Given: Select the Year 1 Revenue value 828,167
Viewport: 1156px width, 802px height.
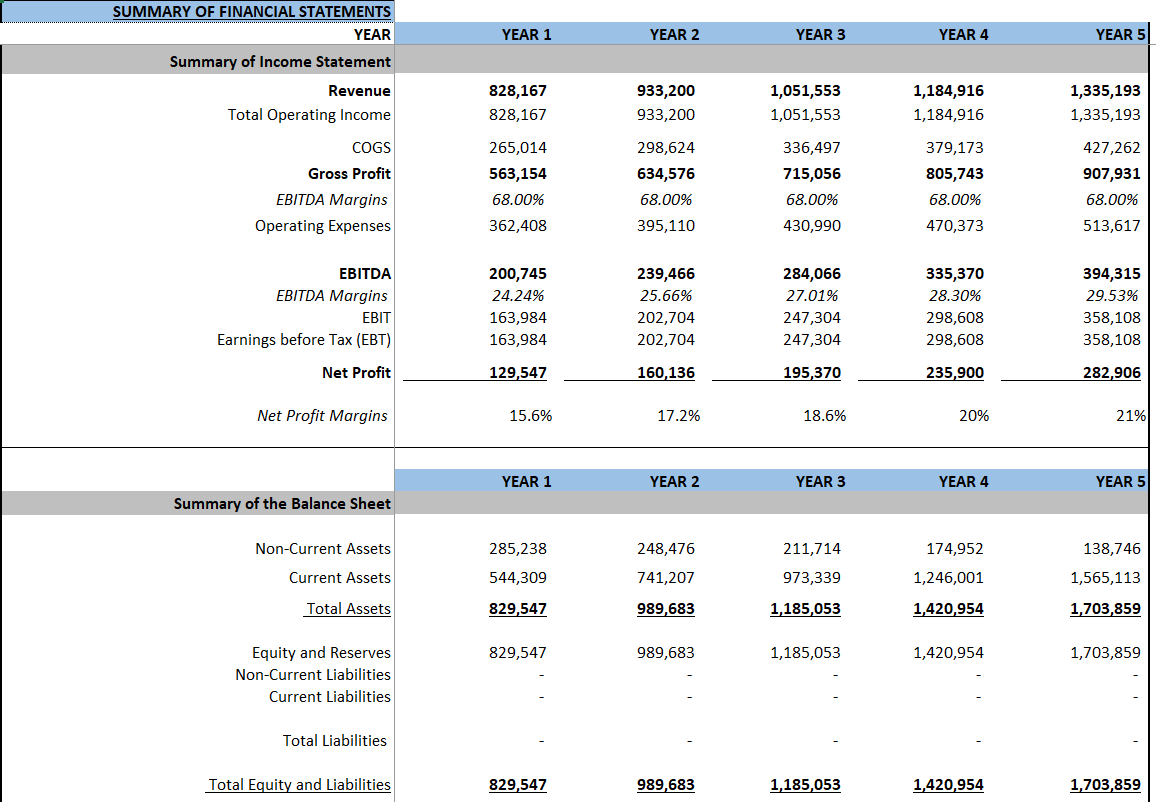Looking at the screenshot, I should (516, 90).
